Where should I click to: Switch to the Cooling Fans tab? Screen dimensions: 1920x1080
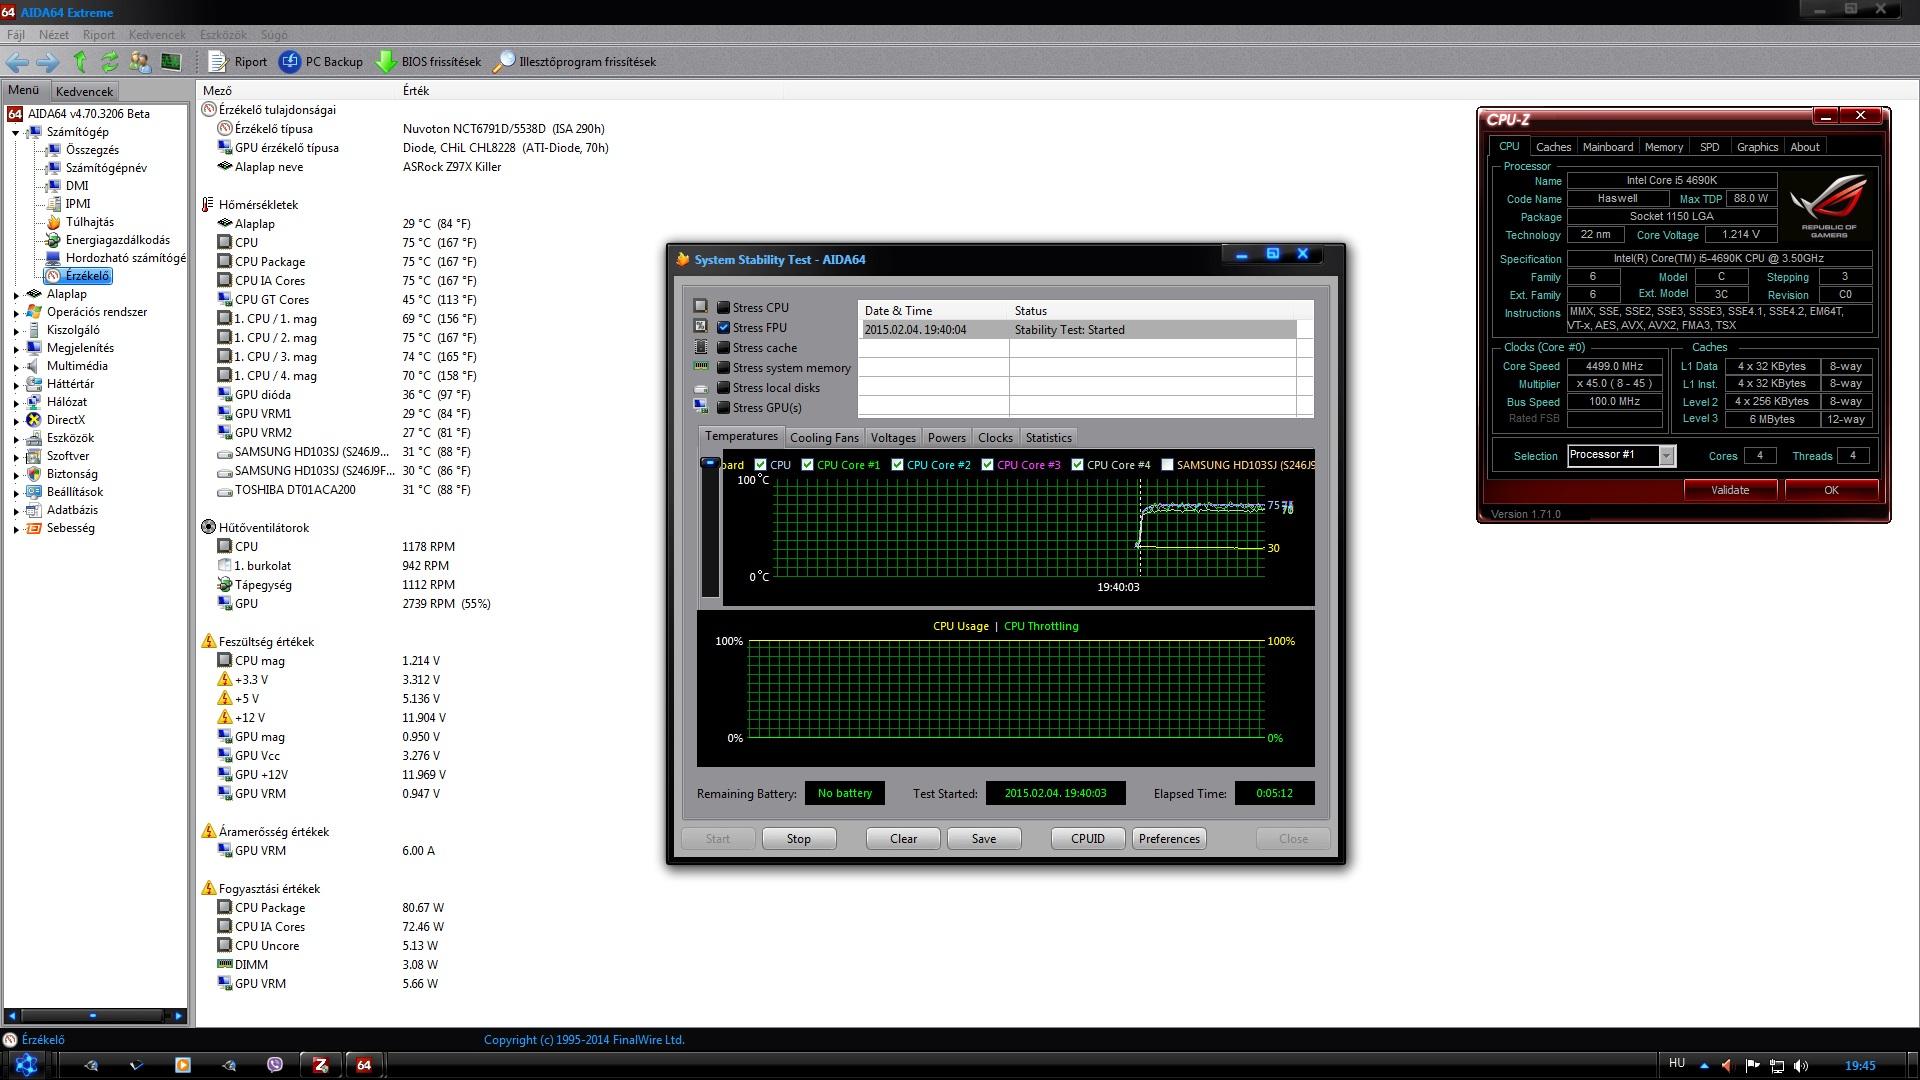tap(824, 438)
